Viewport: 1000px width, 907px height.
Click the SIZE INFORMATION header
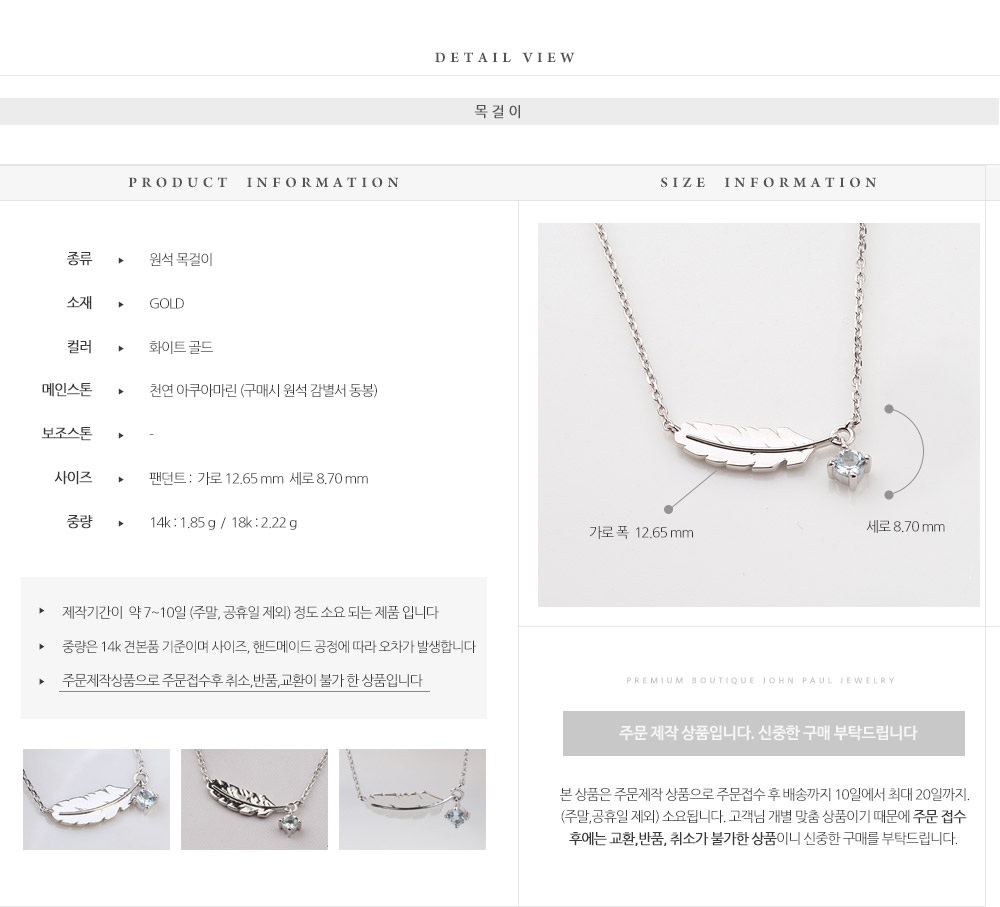[x=769, y=182]
